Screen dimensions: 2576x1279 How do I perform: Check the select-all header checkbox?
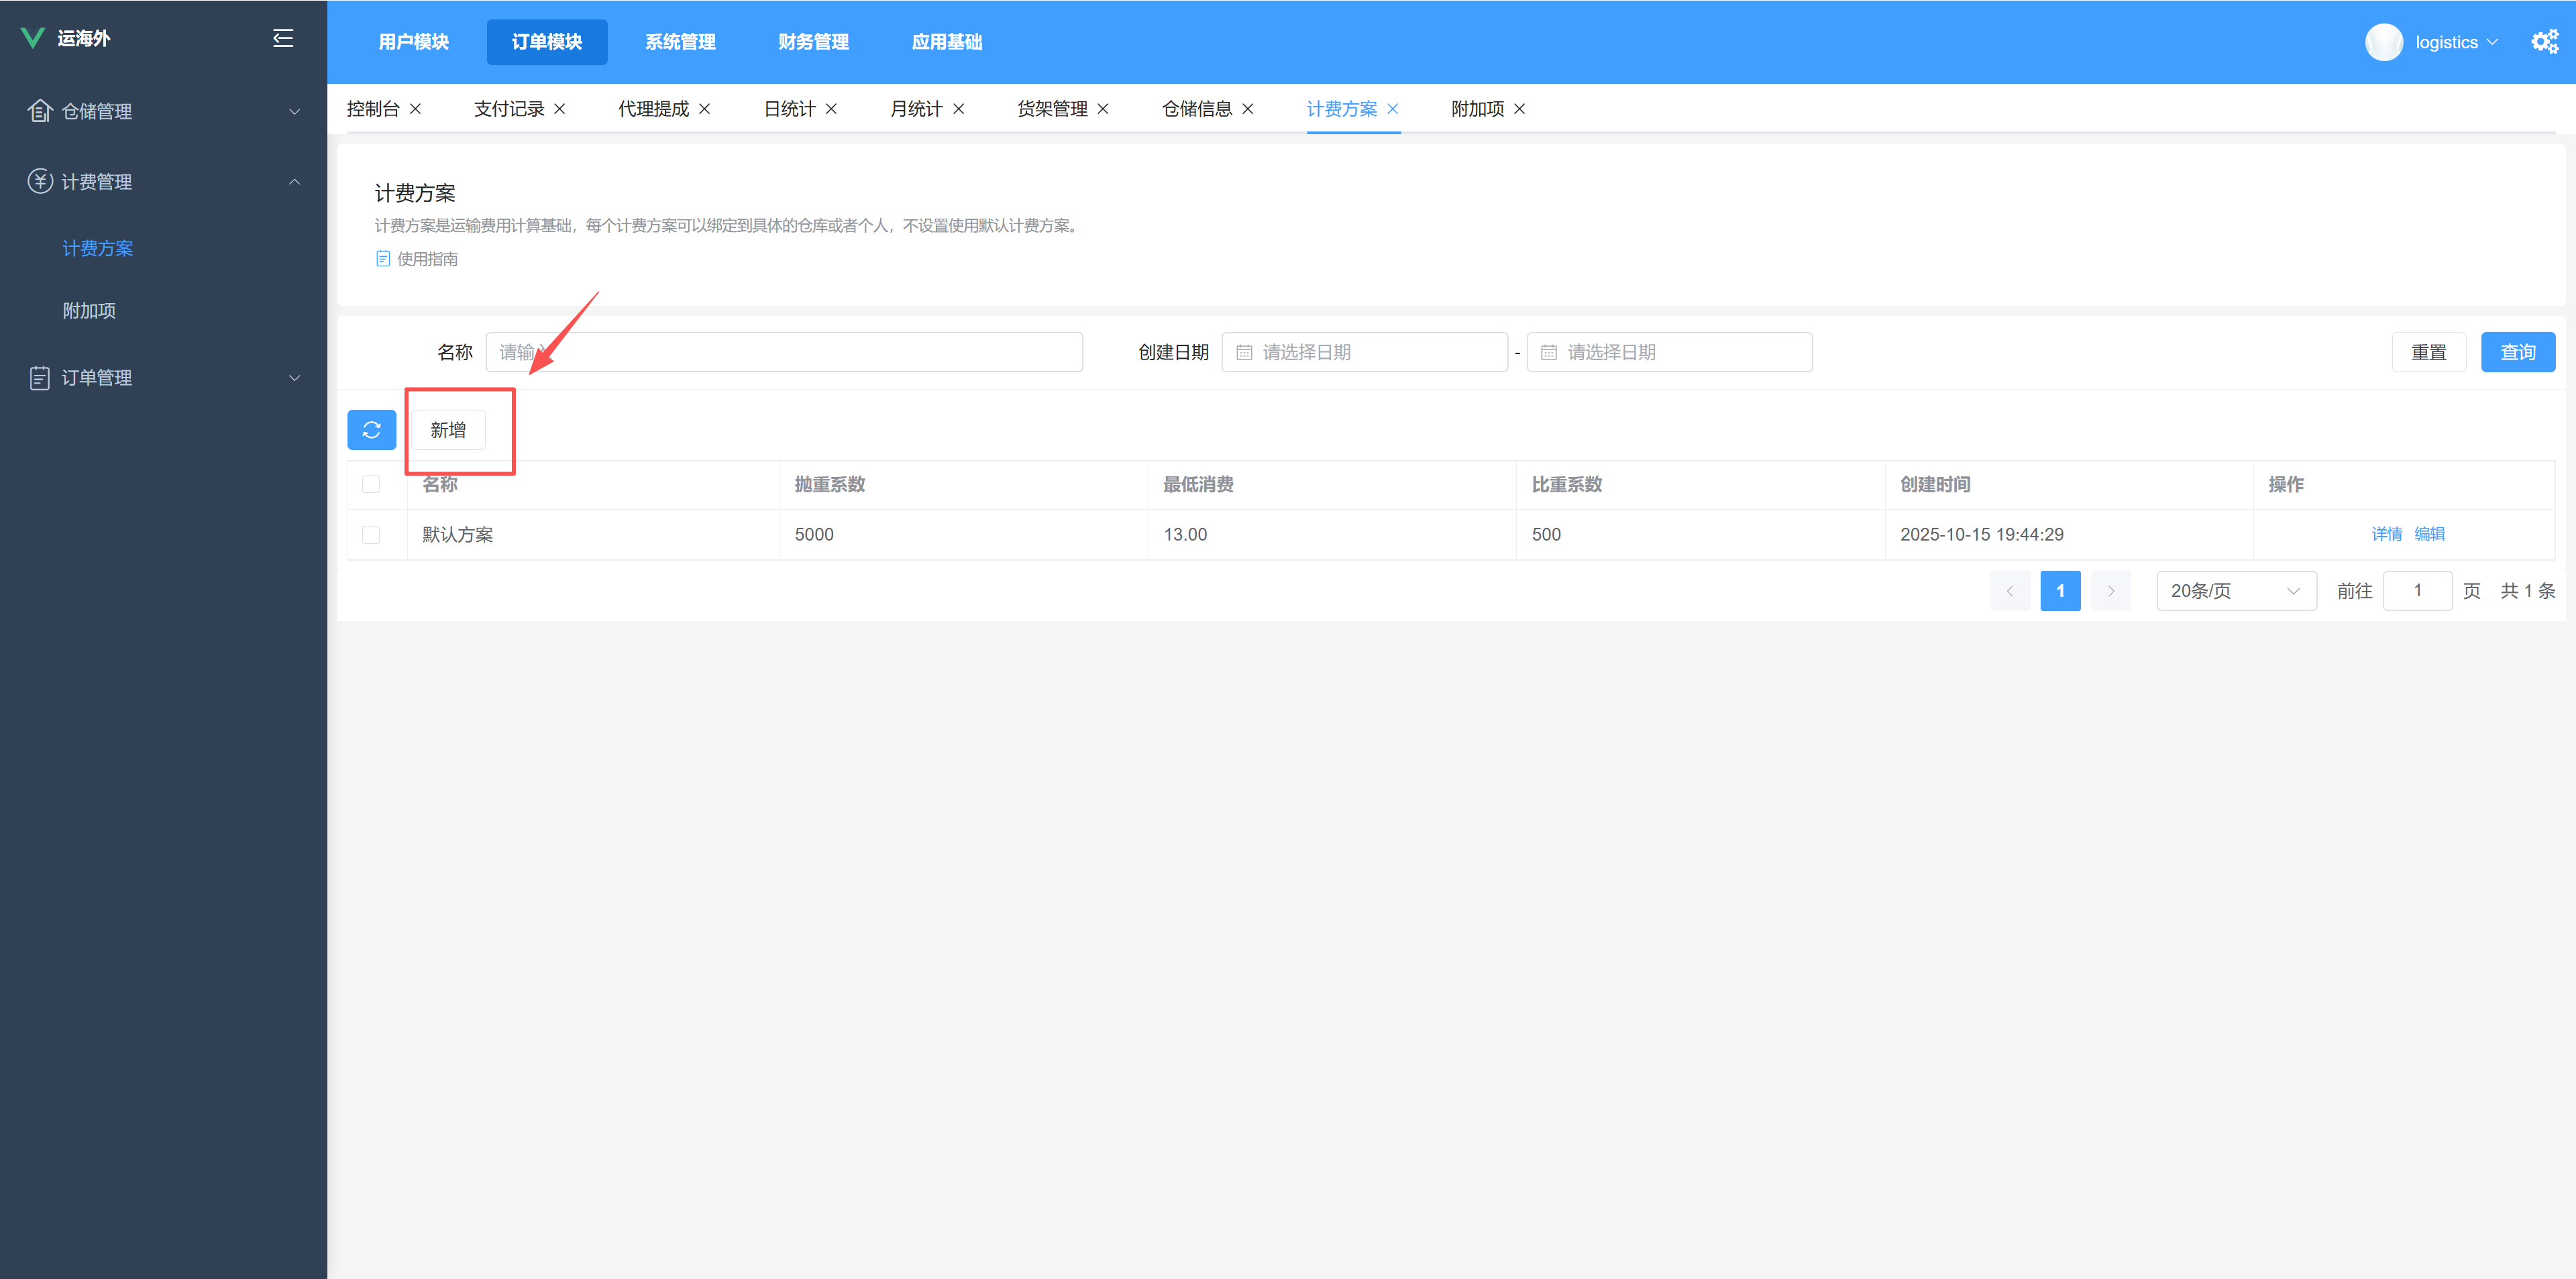click(371, 484)
